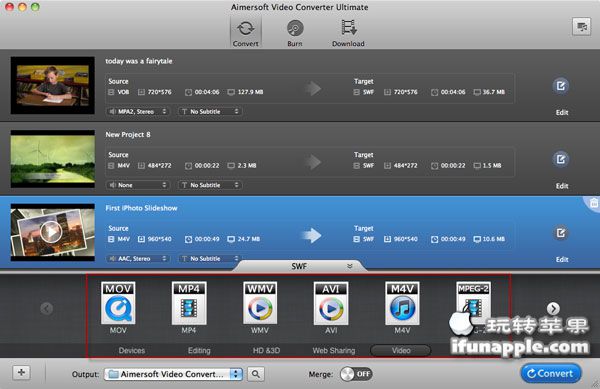
Task: Open the None audio dropdown for New Project 8
Action: [x=138, y=185]
